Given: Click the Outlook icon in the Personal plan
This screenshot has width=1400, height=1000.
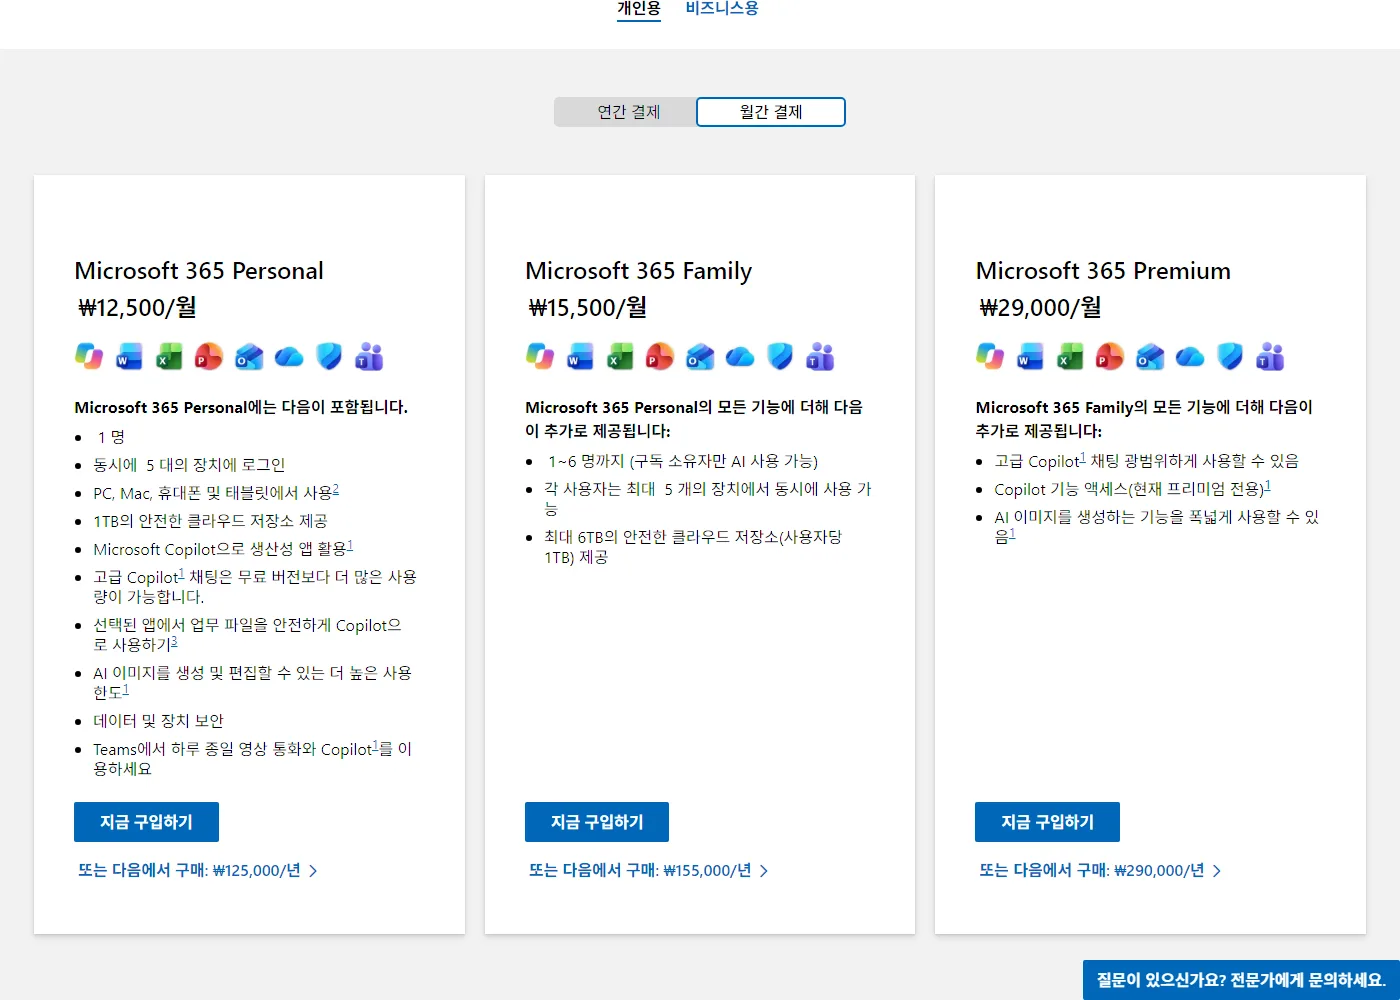Looking at the screenshot, I should 249,356.
